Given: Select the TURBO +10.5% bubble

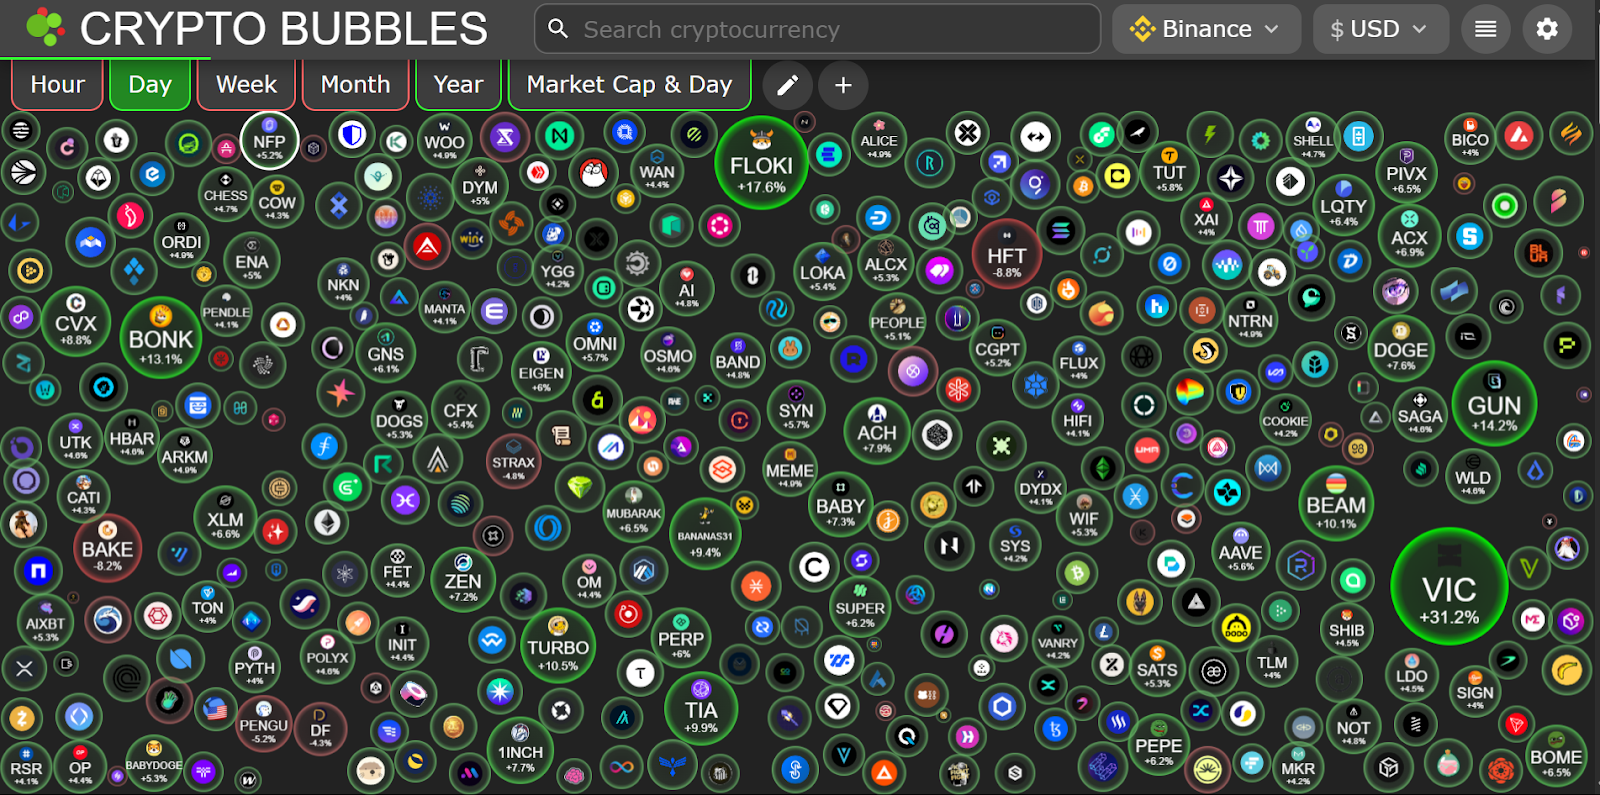Looking at the screenshot, I should pos(558,646).
